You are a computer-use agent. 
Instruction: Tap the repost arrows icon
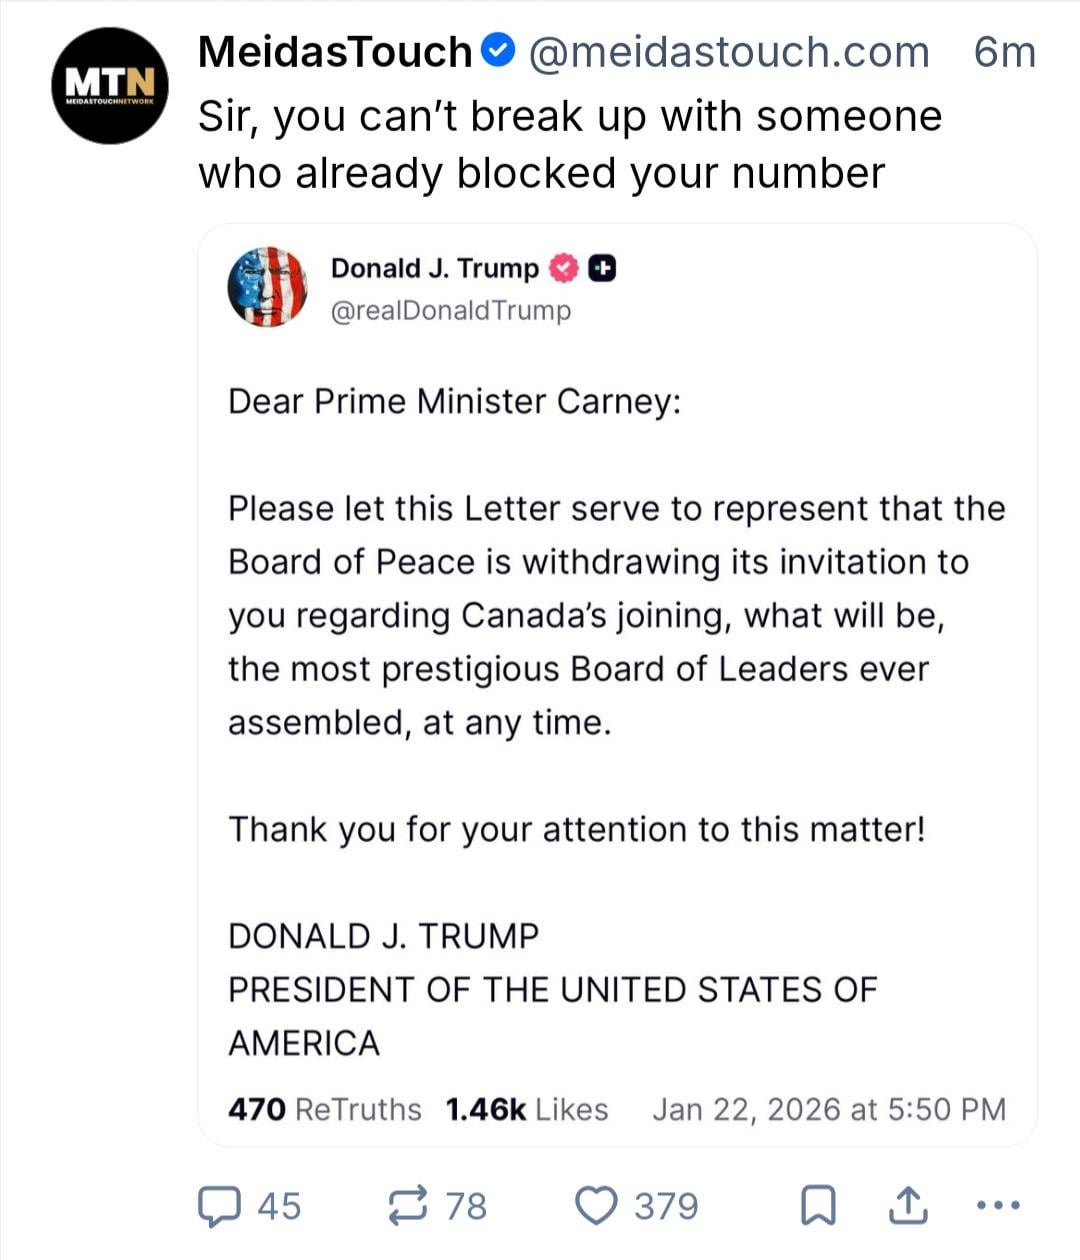tap(408, 1205)
